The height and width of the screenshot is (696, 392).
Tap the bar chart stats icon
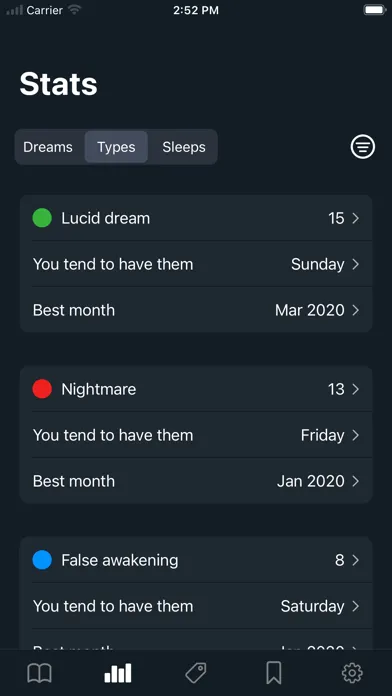(118, 673)
